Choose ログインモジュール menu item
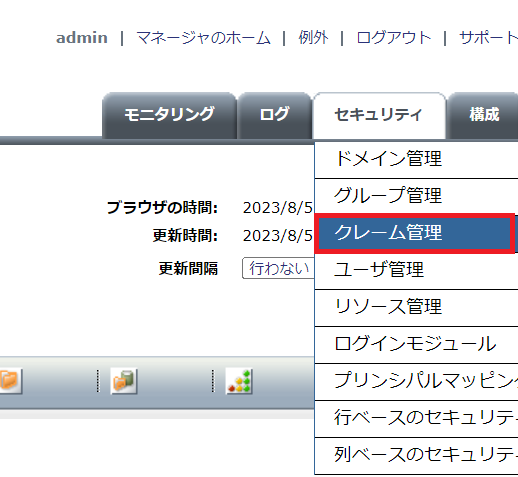The image size is (518, 477). click(x=416, y=344)
